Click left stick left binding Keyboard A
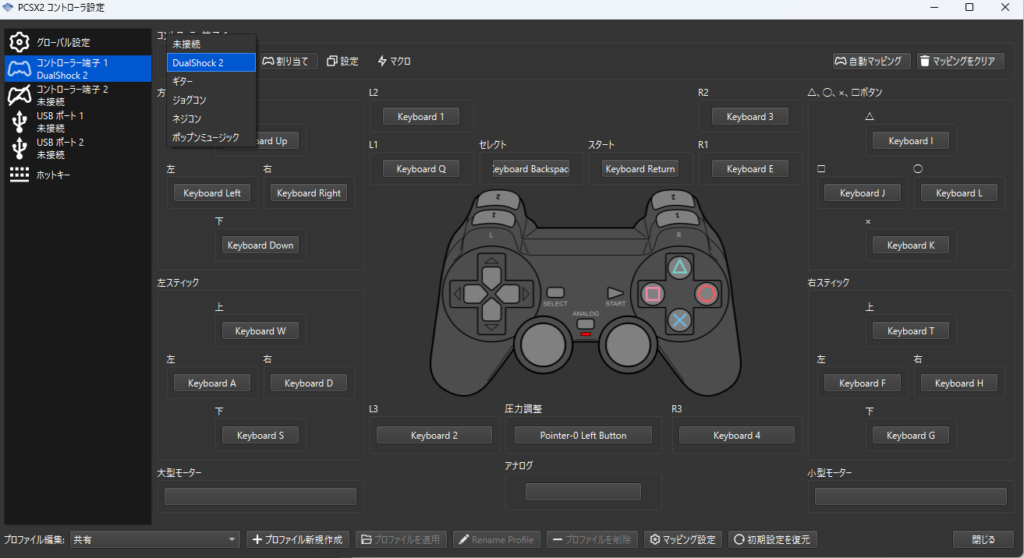The width and height of the screenshot is (1024, 558). point(212,383)
